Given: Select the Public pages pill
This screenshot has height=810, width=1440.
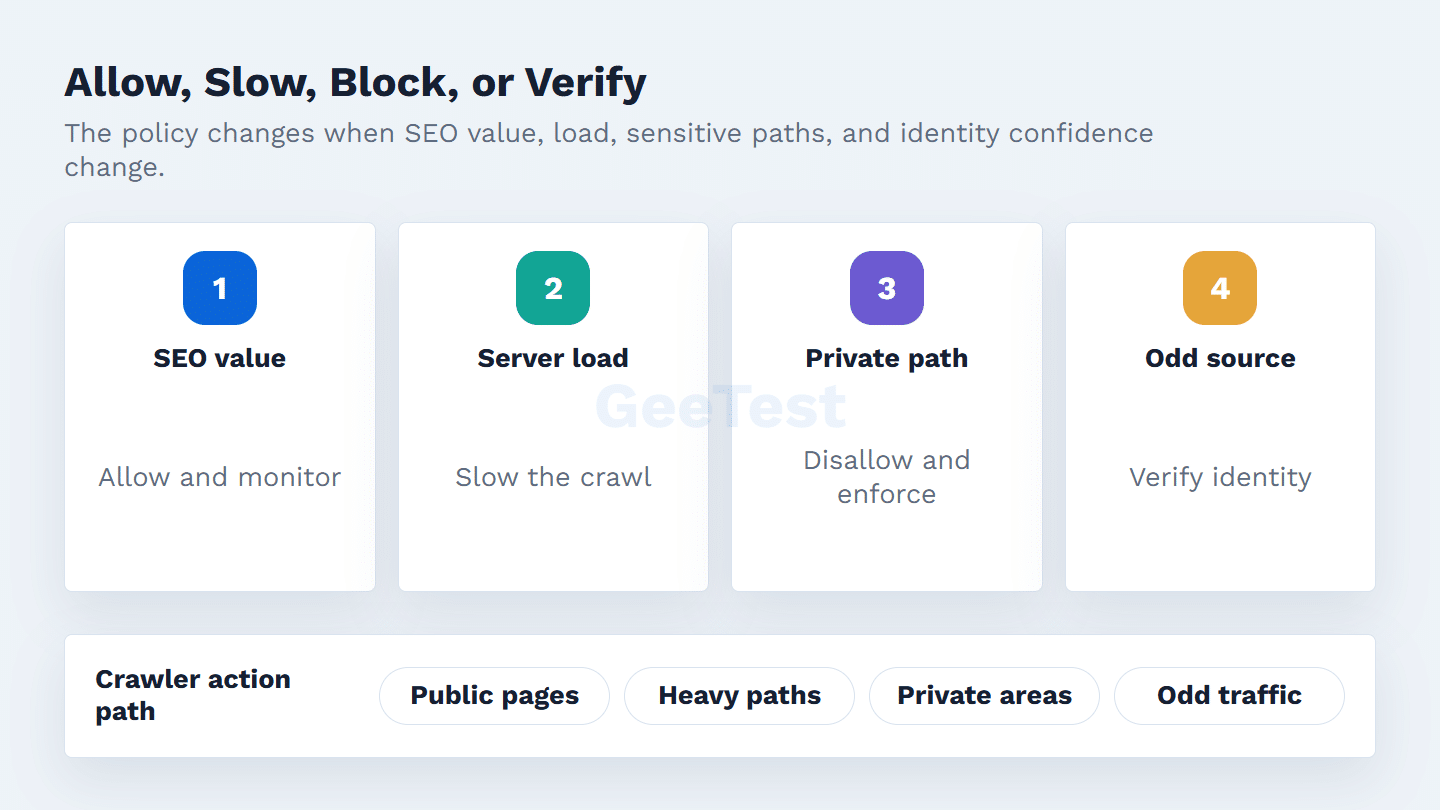Looking at the screenshot, I should point(494,696).
